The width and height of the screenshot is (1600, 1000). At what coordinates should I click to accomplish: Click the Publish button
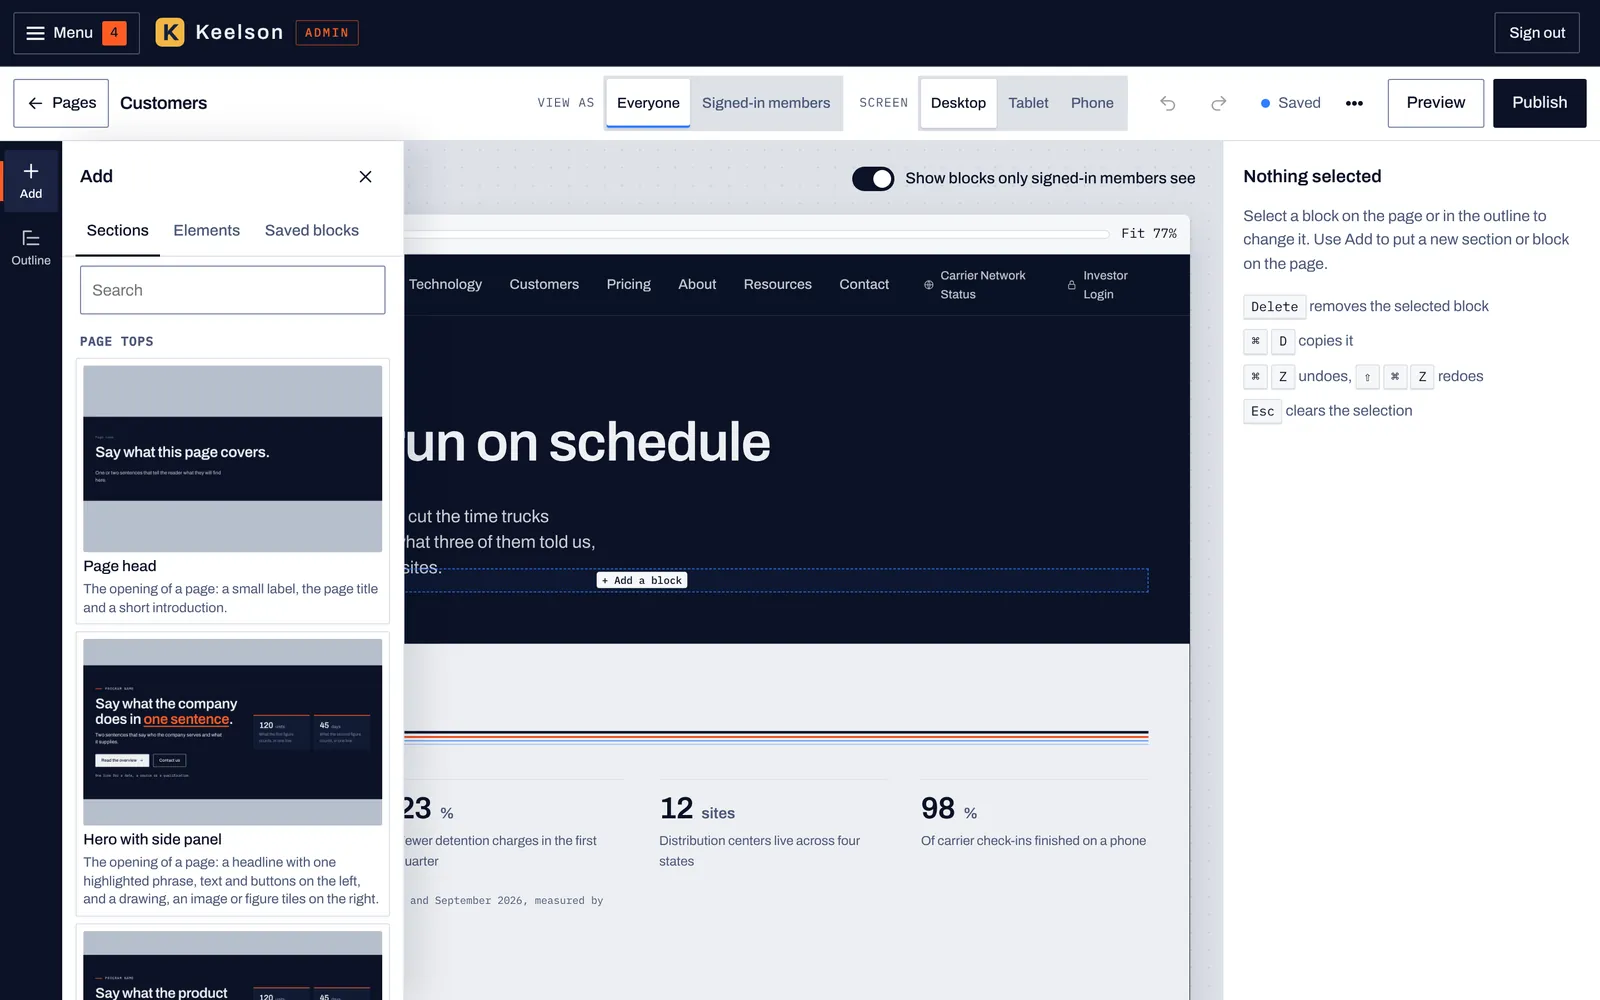coord(1540,103)
